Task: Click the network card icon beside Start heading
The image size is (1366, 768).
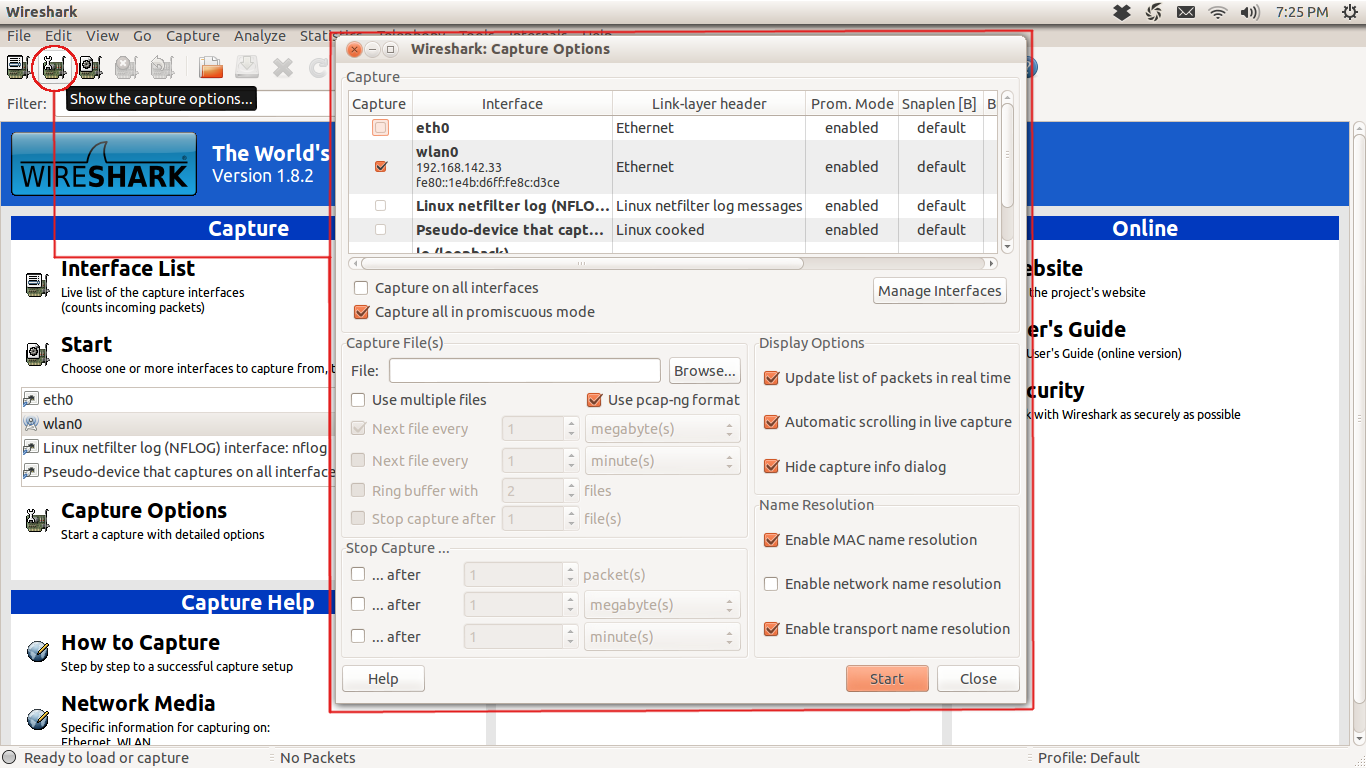Action: pyautogui.click(x=37, y=355)
